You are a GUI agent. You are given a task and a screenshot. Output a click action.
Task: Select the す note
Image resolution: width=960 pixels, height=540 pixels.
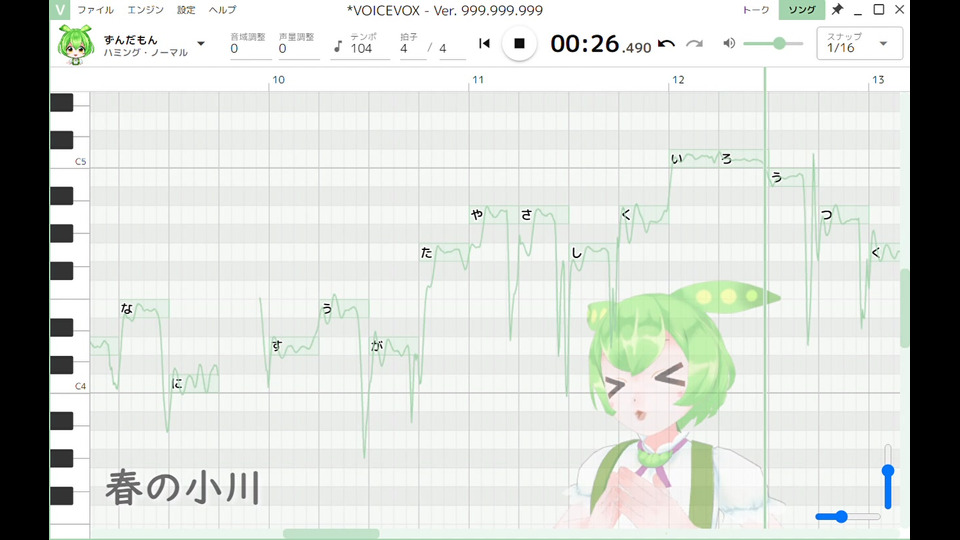pos(294,346)
